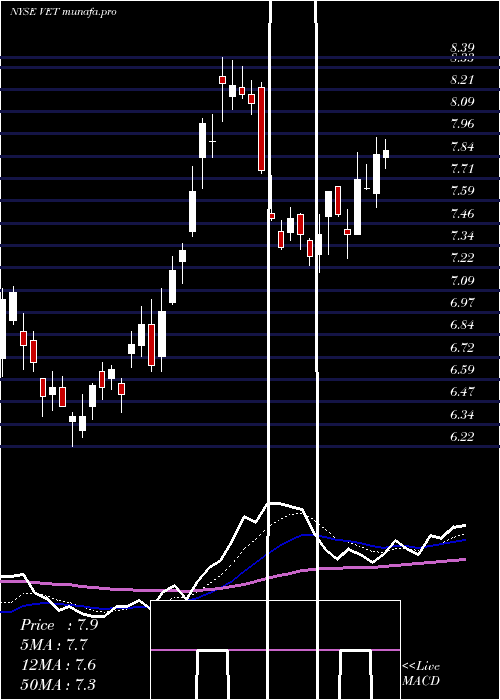
Task: Select the 6.22 price axis label
Action: point(462,437)
